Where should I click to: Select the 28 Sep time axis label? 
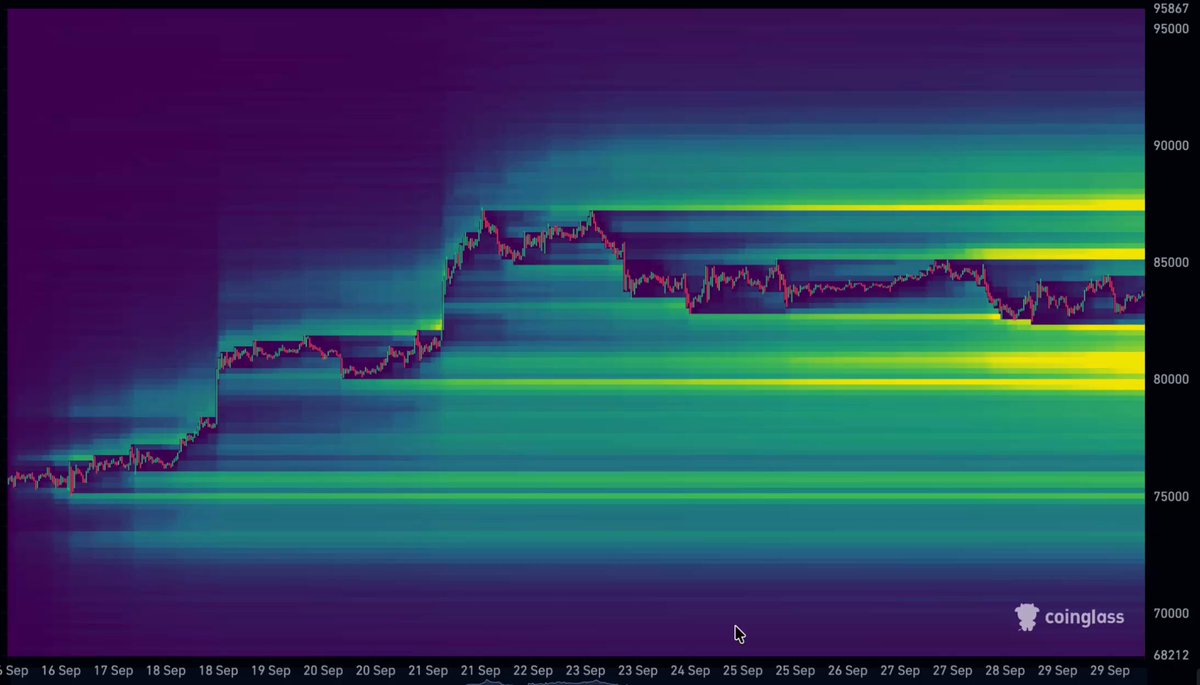[1005, 671]
